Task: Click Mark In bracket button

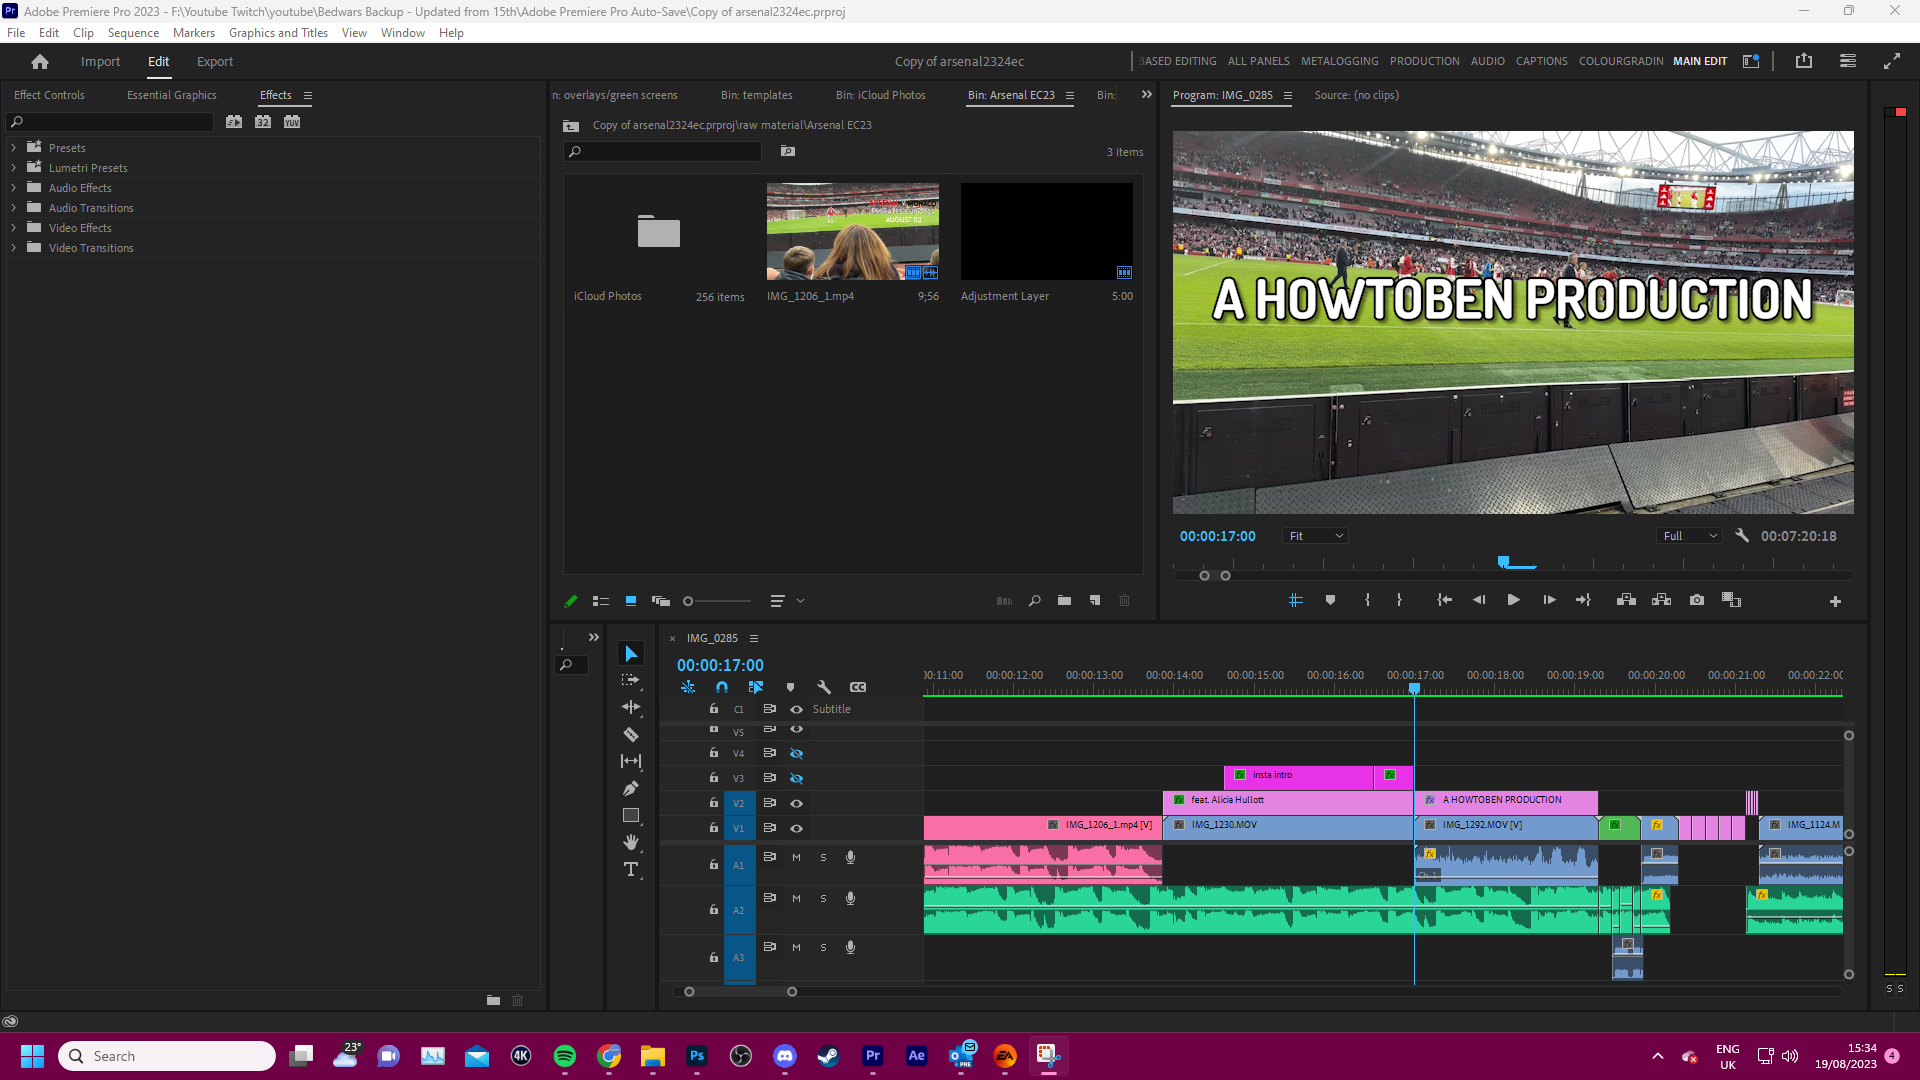Action: 1367,600
